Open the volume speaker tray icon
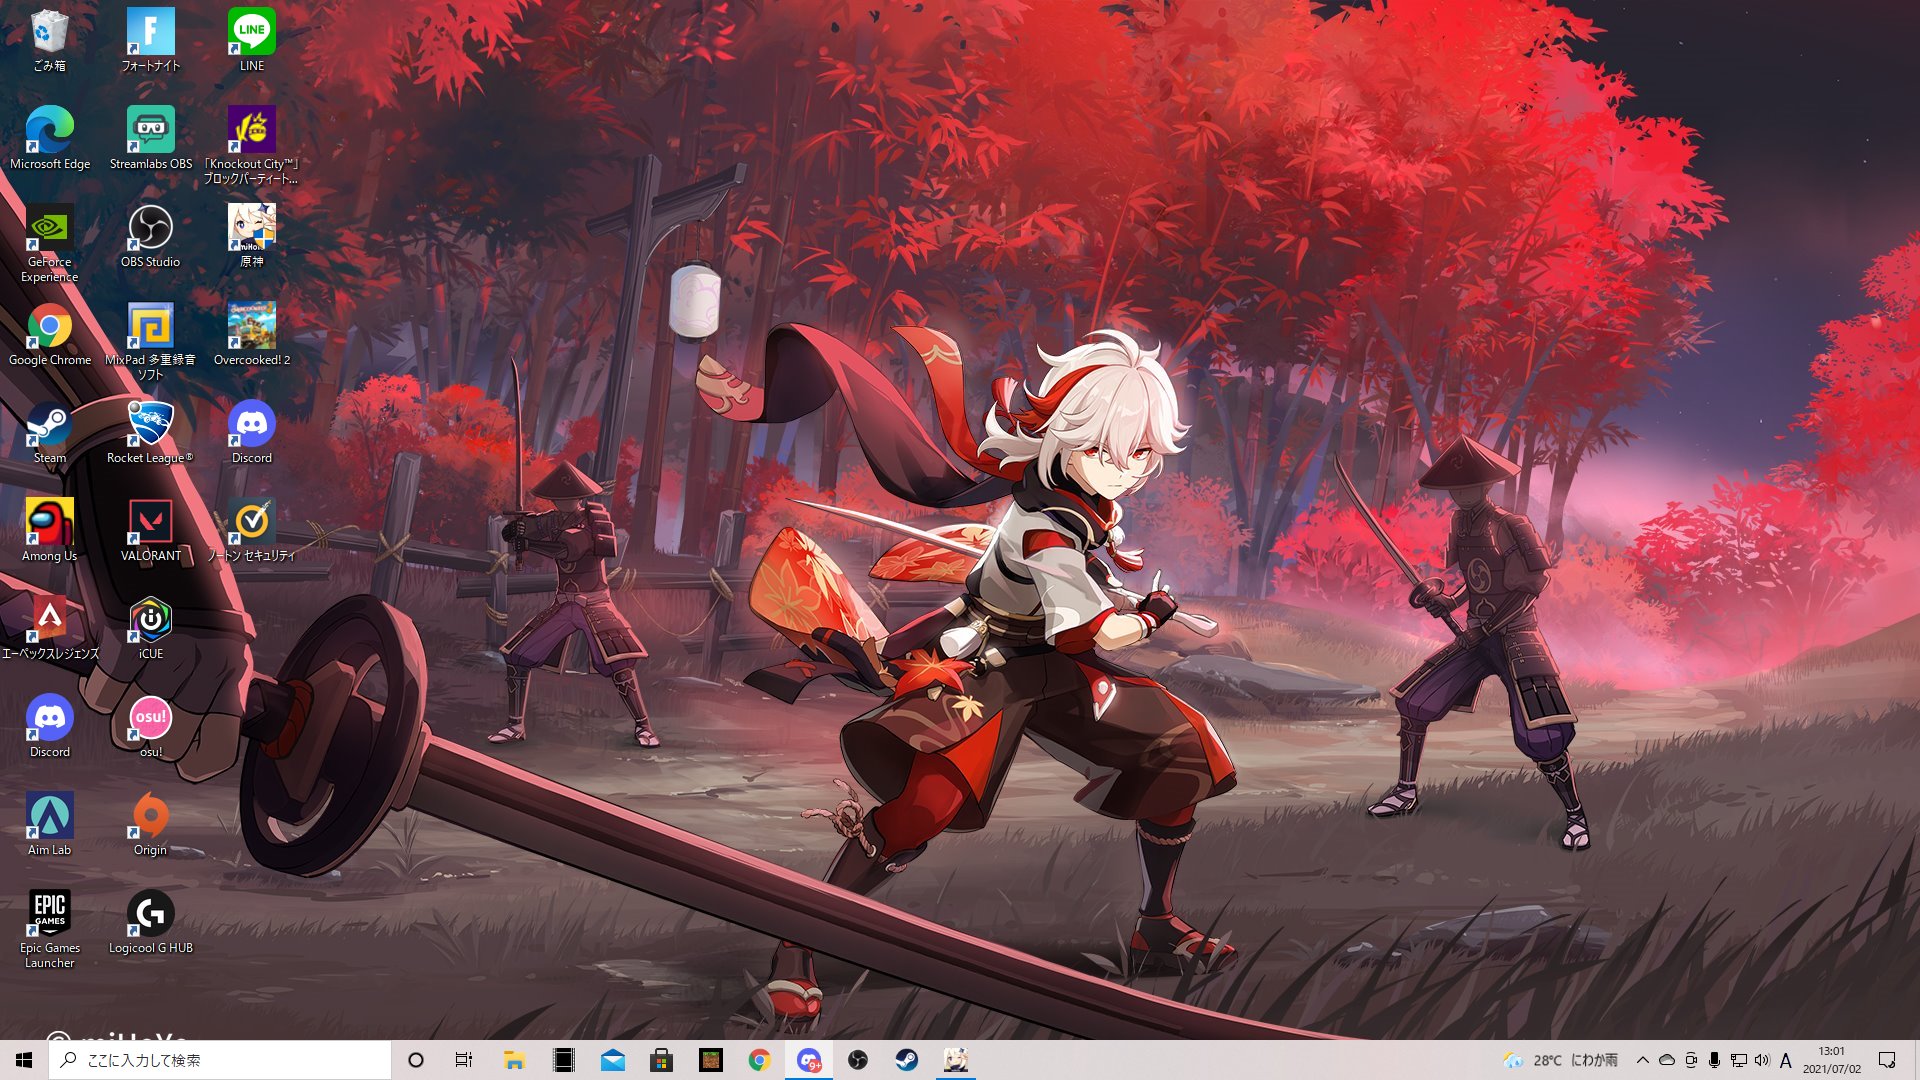 [x=1762, y=1060]
